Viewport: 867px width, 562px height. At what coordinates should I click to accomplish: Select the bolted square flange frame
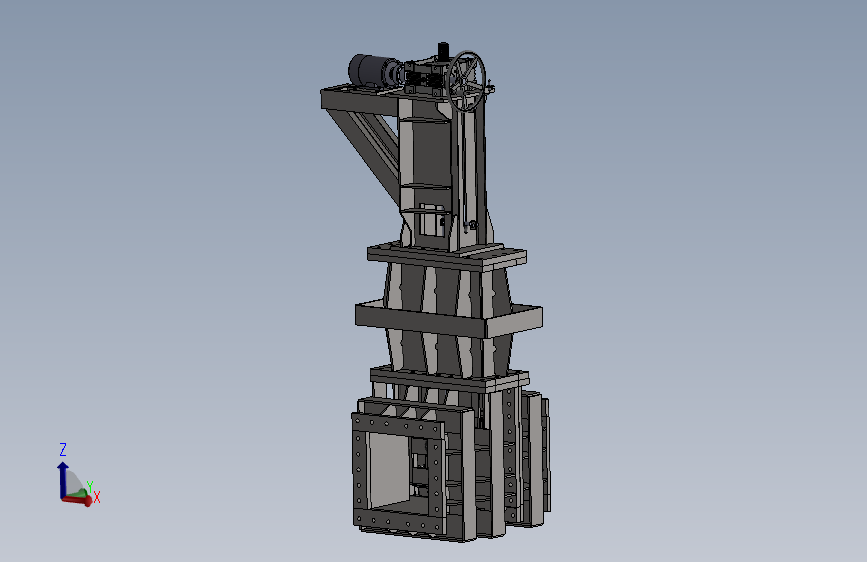[x=399, y=473]
